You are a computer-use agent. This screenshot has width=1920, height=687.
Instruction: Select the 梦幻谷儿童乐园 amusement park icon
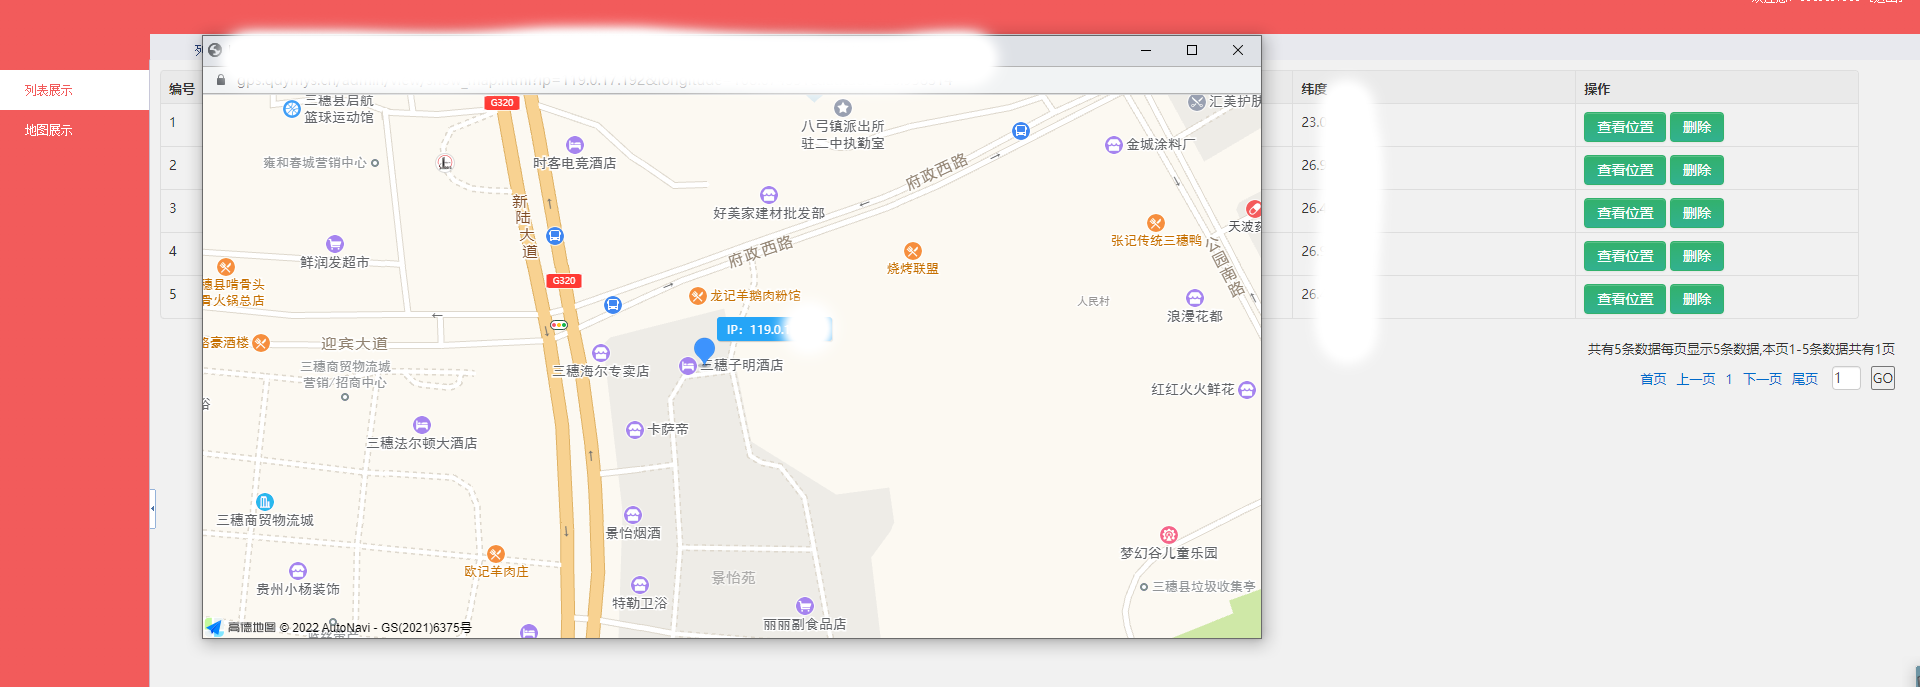(x=1169, y=535)
